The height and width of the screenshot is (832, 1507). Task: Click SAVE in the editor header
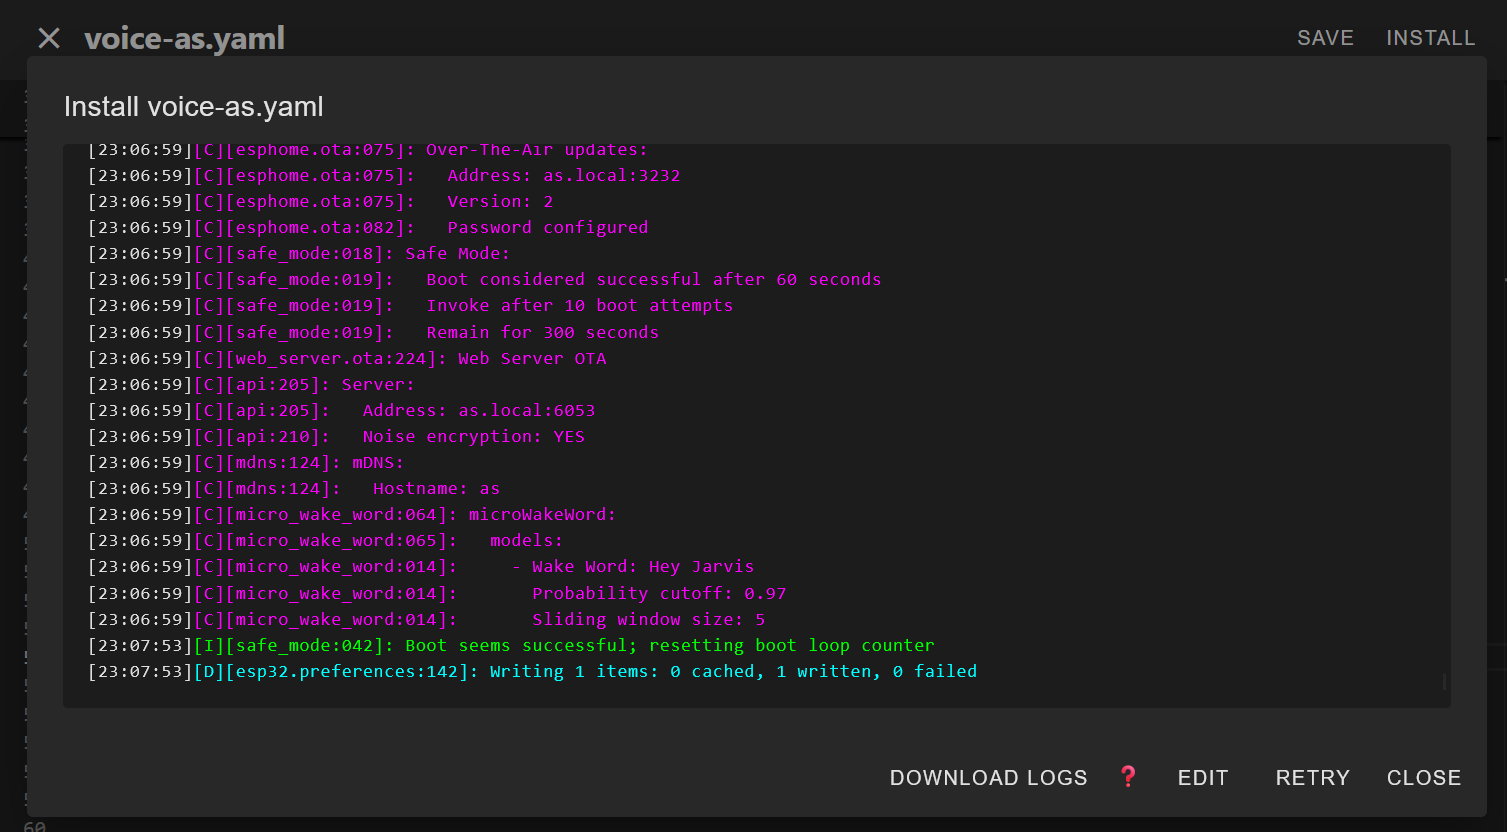pos(1325,38)
